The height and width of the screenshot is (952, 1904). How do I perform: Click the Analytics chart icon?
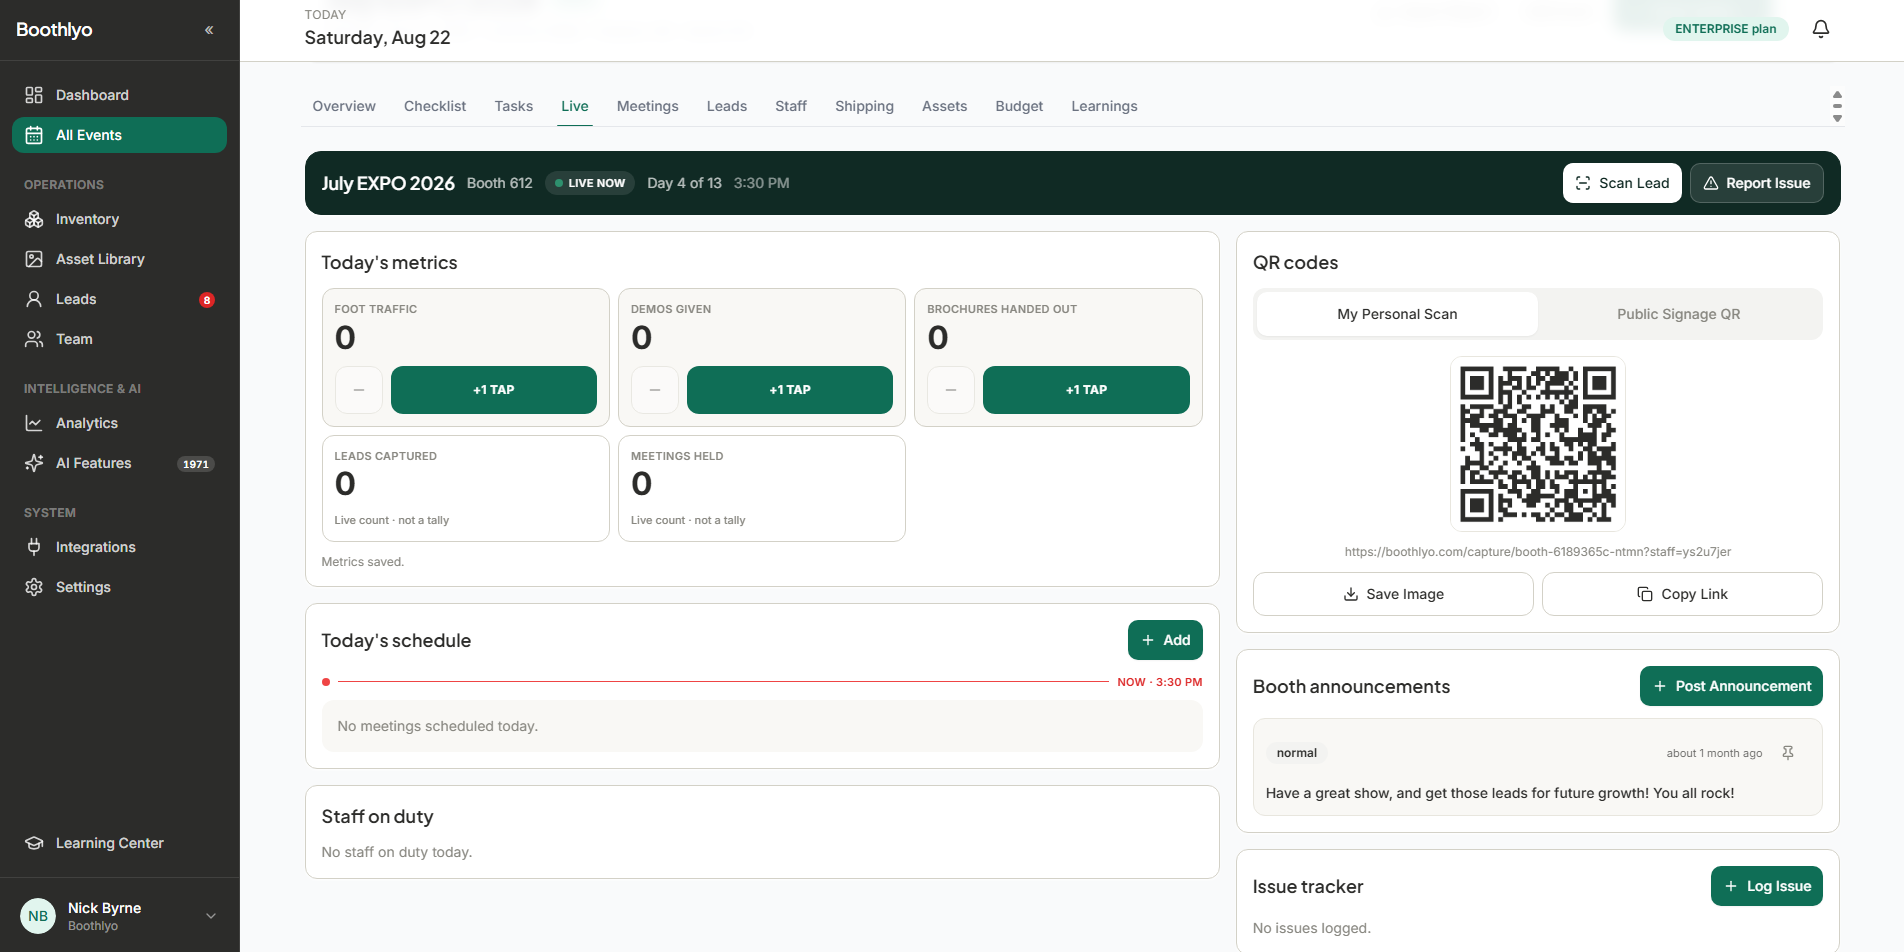(34, 423)
